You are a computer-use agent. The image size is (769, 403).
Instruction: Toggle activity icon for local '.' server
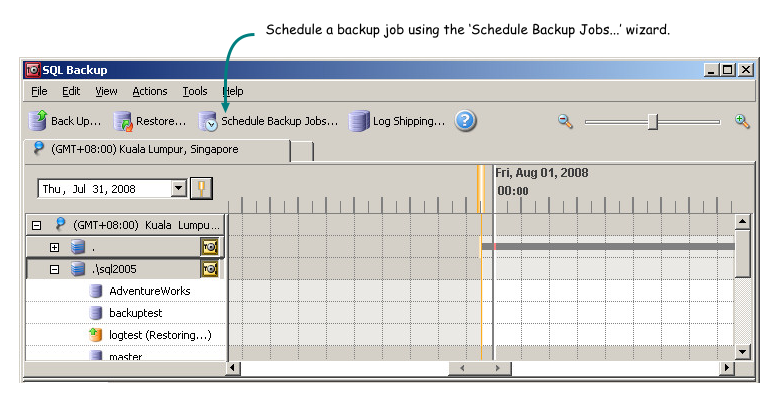[210, 246]
